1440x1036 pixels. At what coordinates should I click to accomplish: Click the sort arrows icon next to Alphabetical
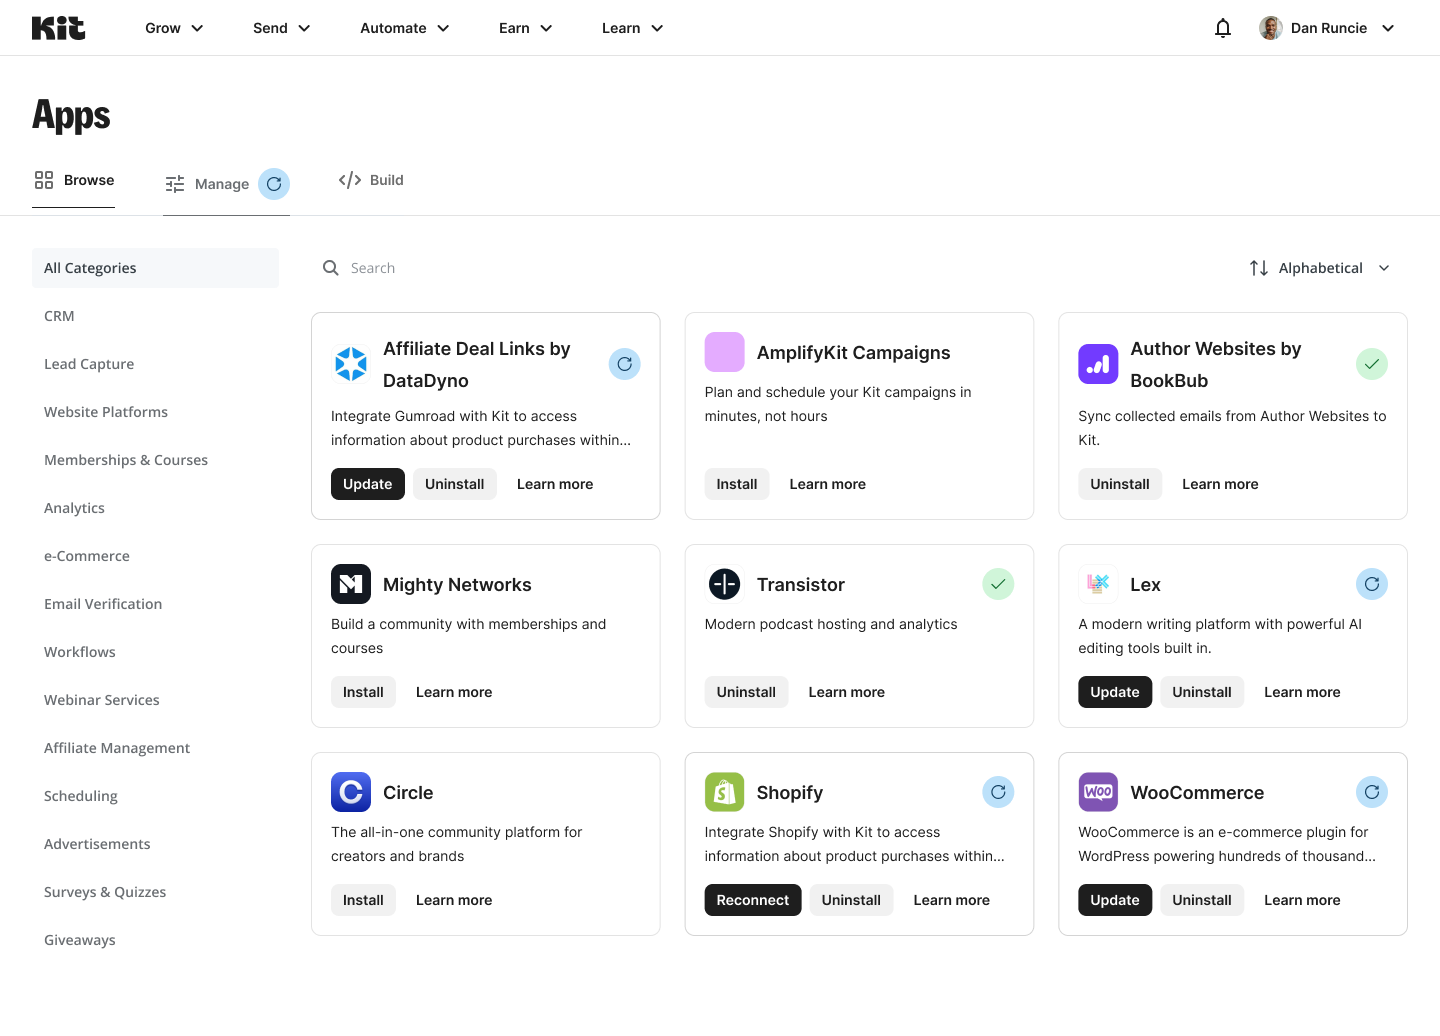pos(1259,268)
